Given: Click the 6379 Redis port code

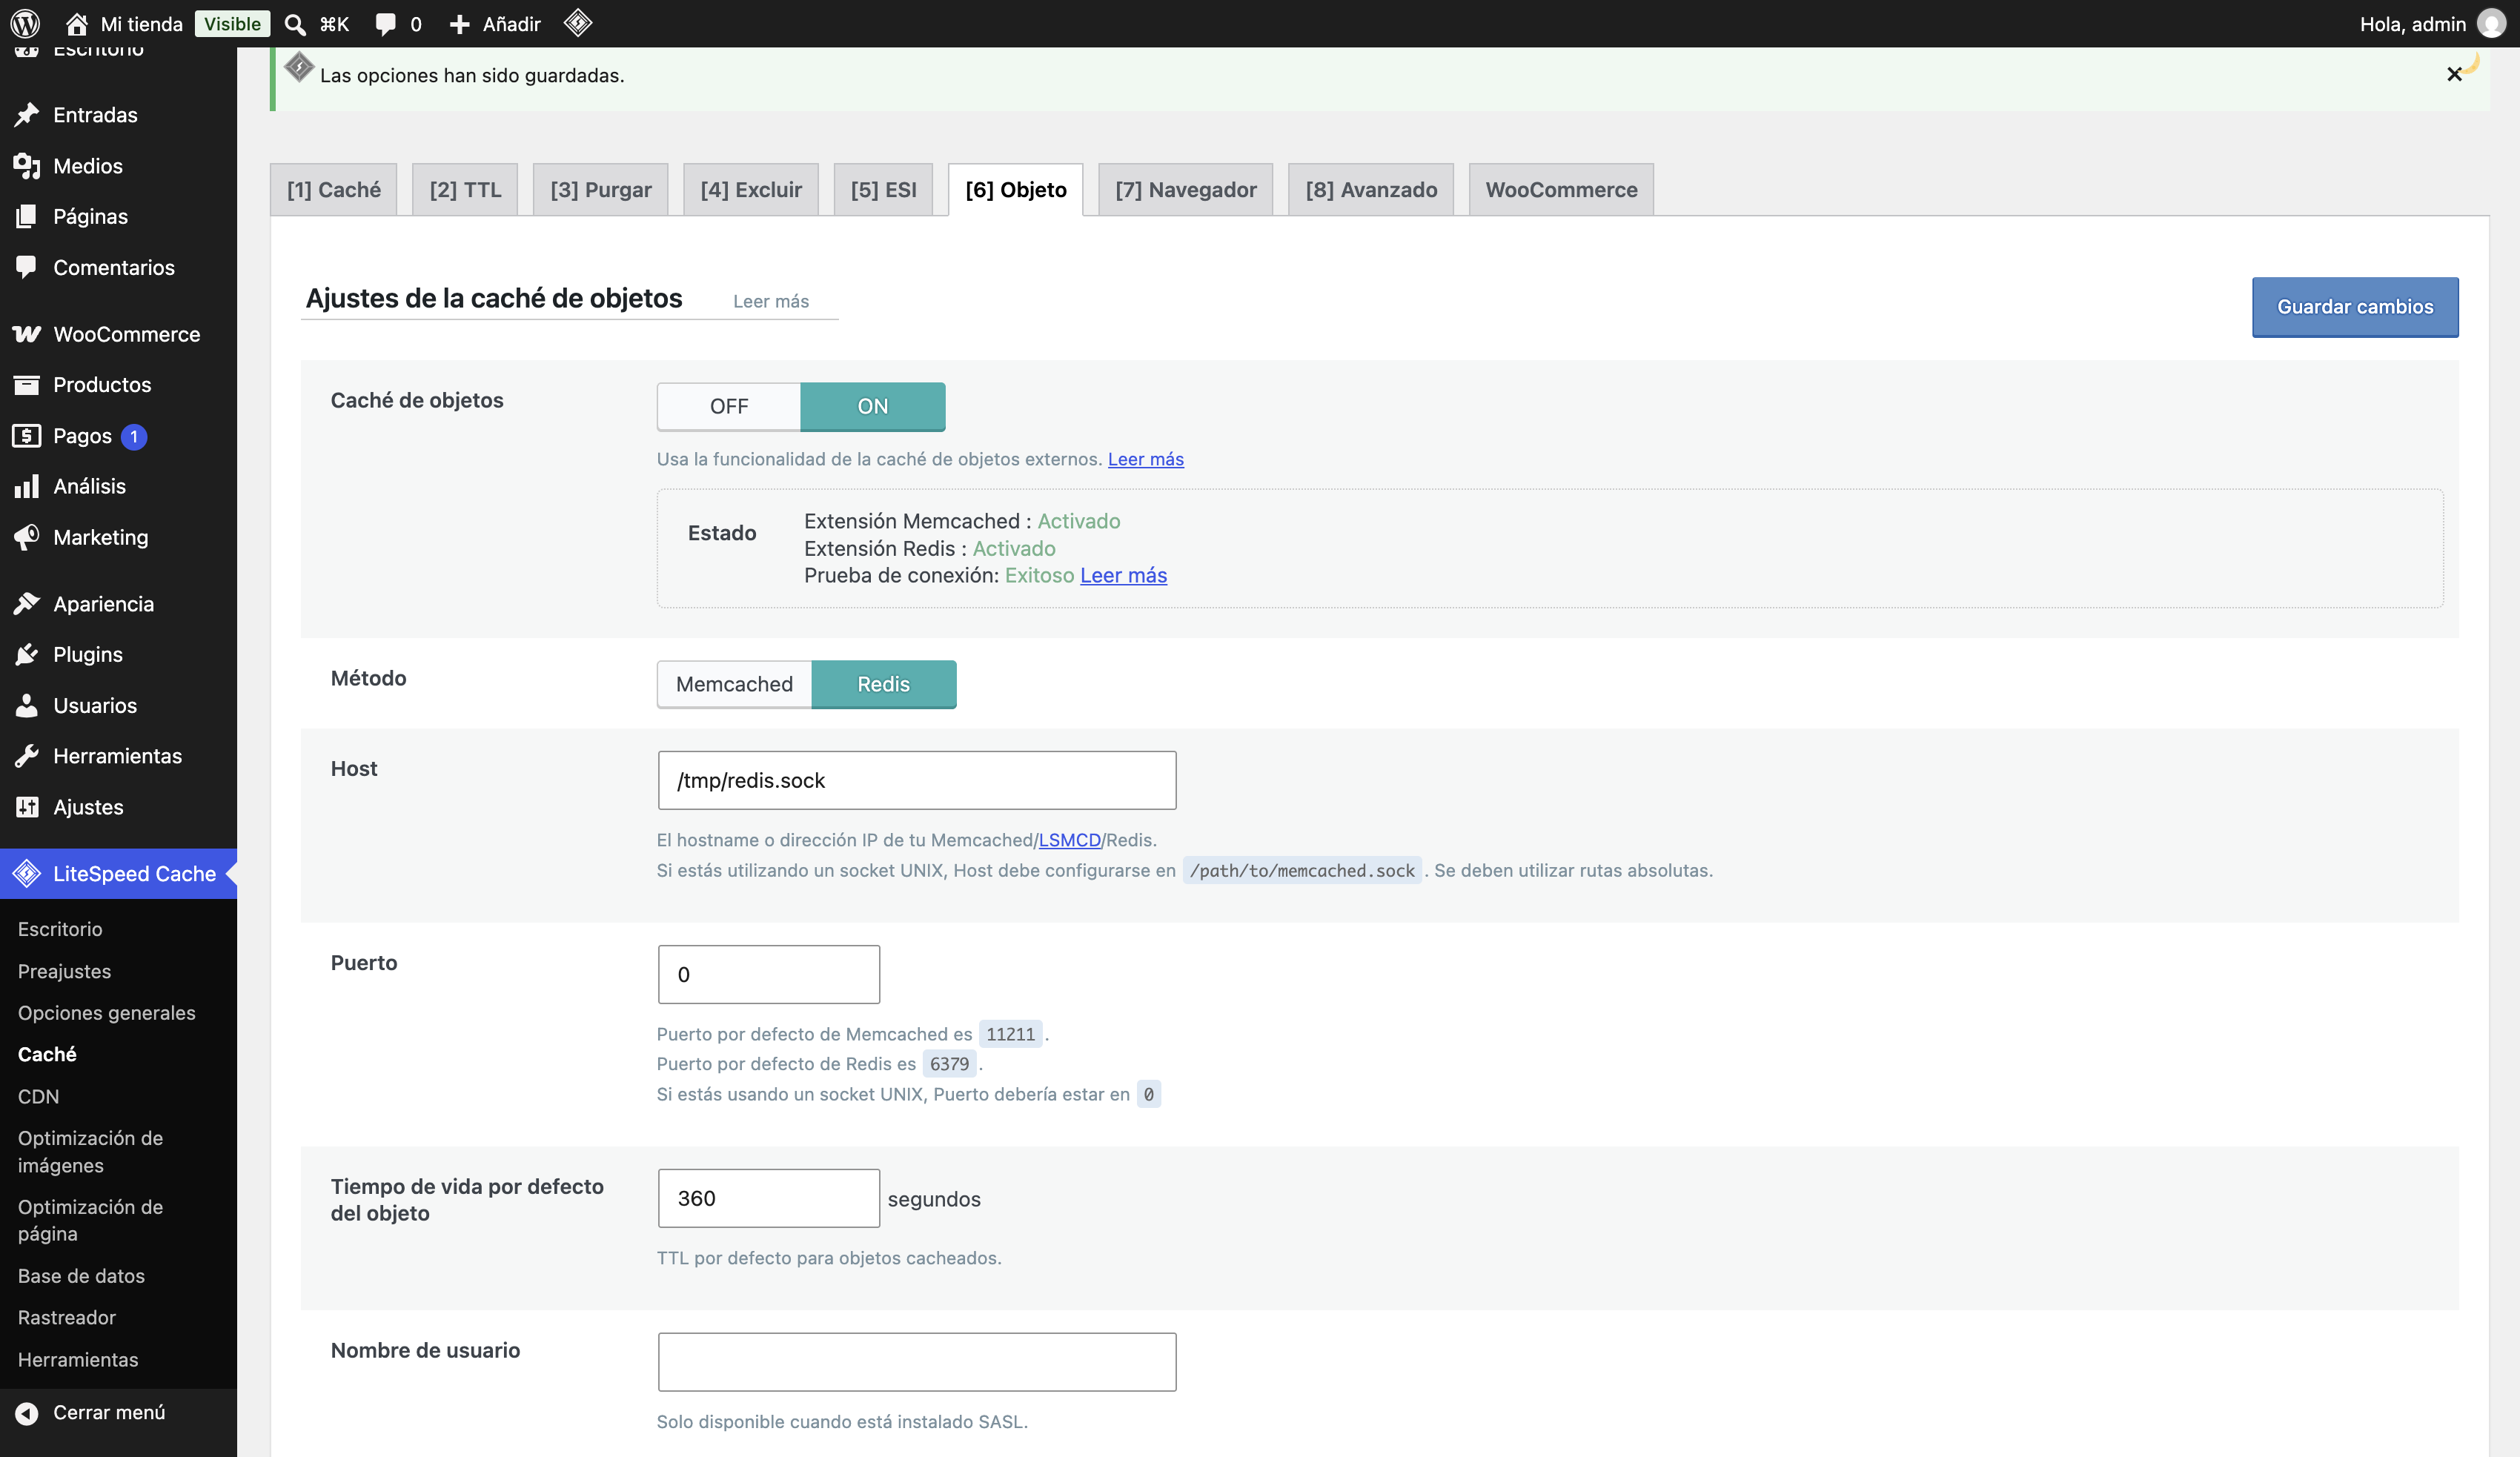Looking at the screenshot, I should click(949, 1064).
